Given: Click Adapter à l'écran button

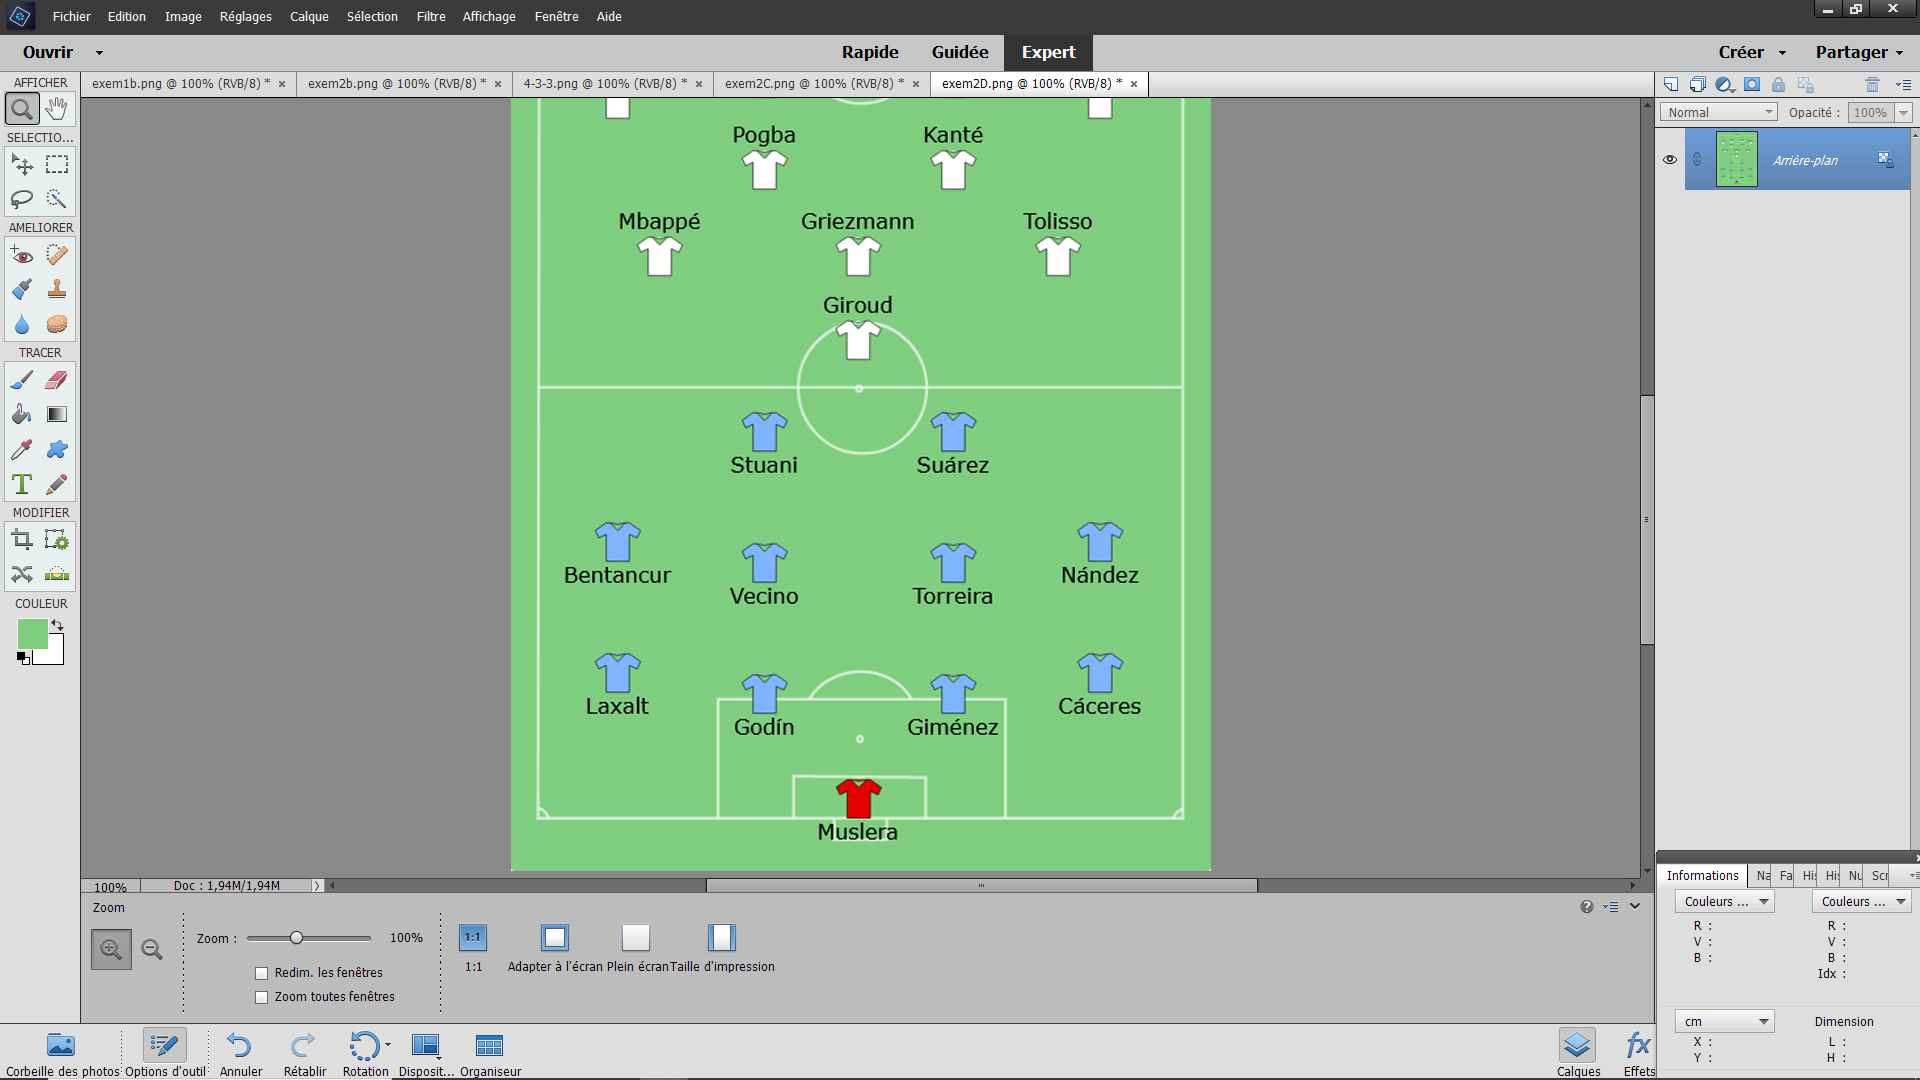Looking at the screenshot, I should click(x=555, y=947).
